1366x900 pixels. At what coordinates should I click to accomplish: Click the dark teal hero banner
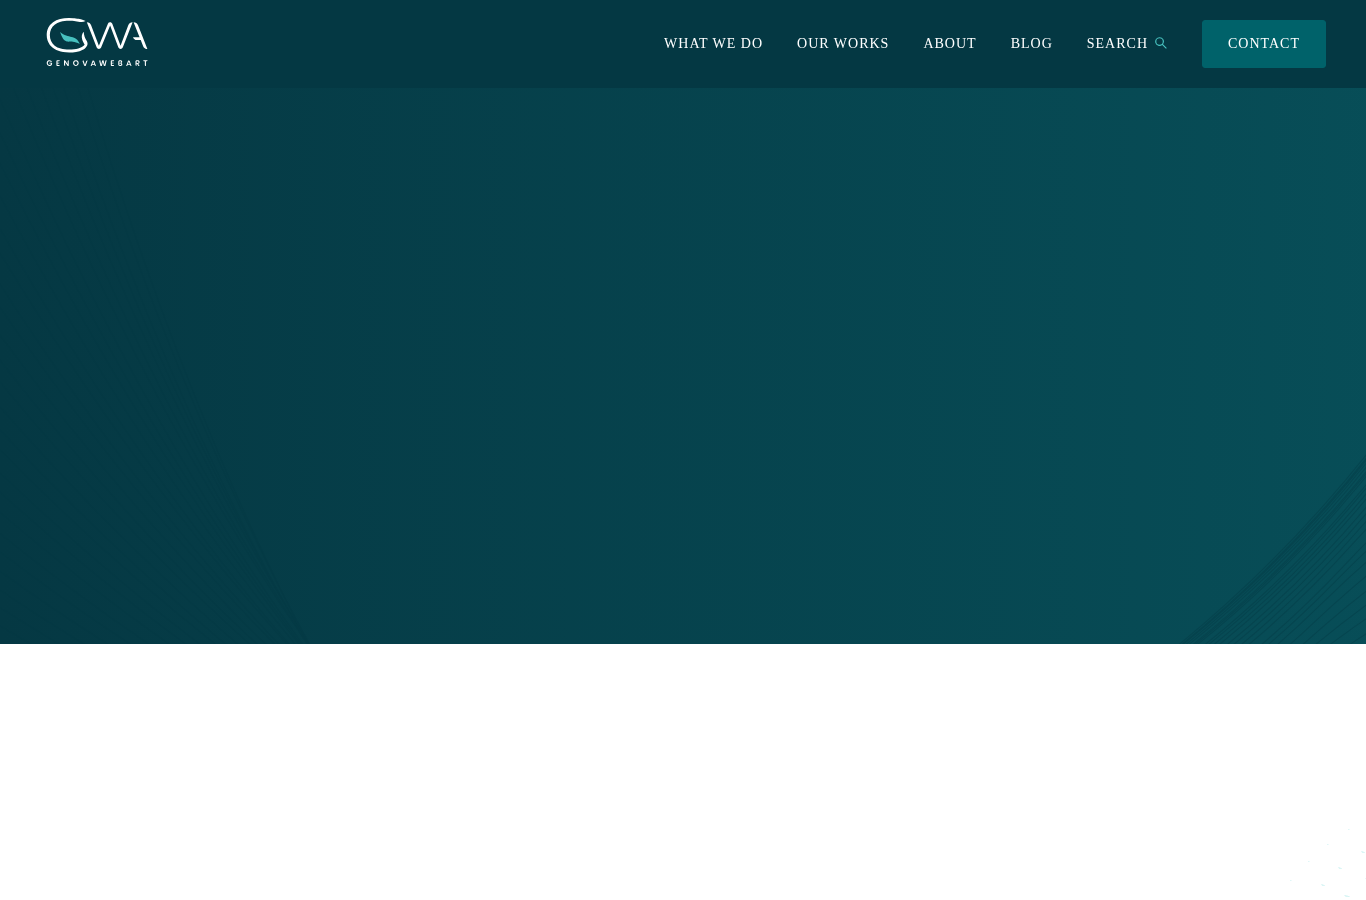point(683,366)
